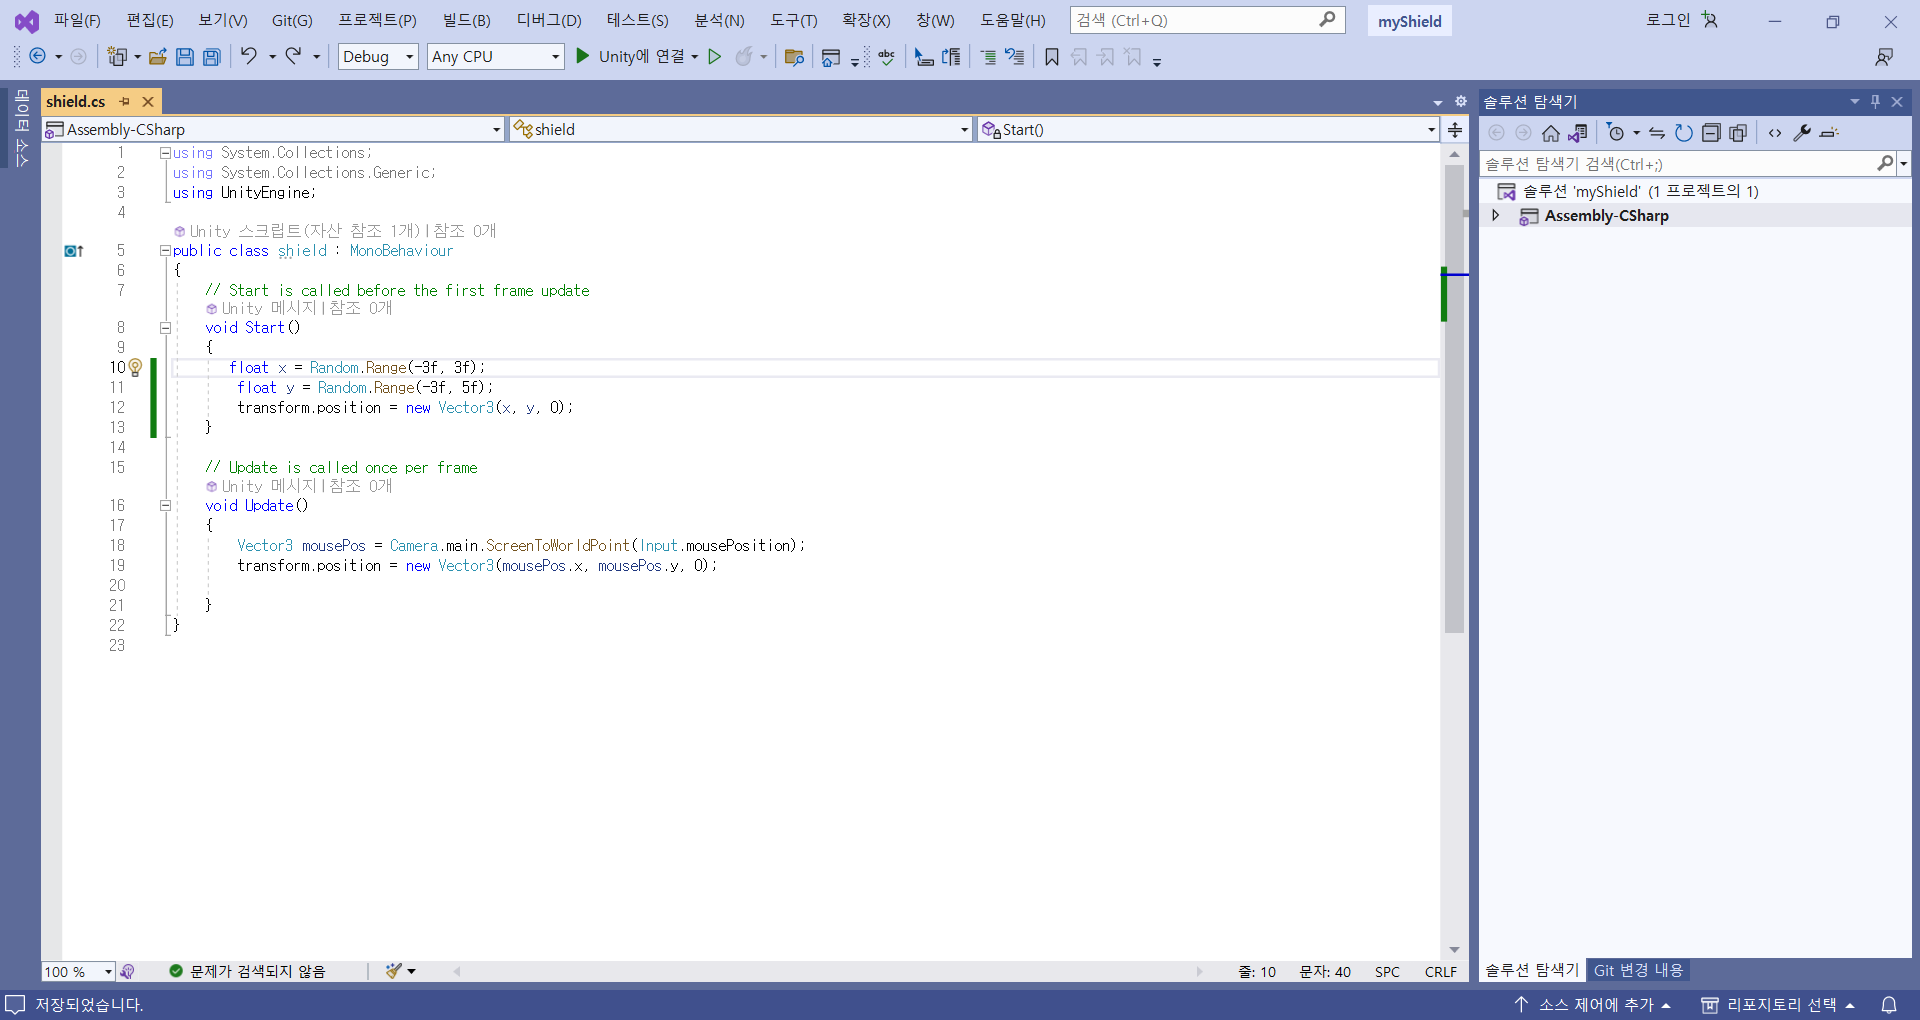
Task: Click 소스 제어에 추가 in status bar
Action: pyautogui.click(x=1593, y=1004)
